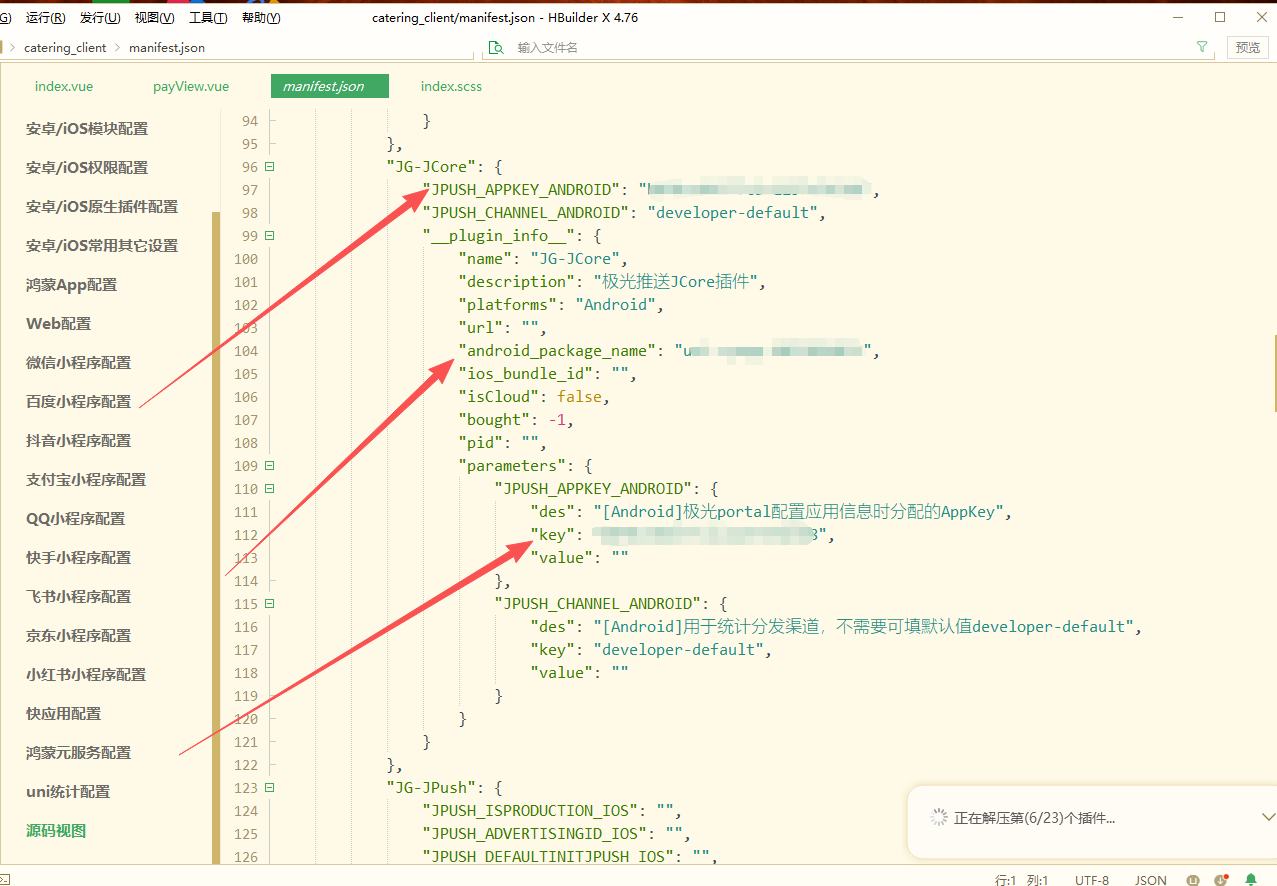Select 支付宝小程序配置 in the sidebar
1277x886 pixels.
point(86,480)
